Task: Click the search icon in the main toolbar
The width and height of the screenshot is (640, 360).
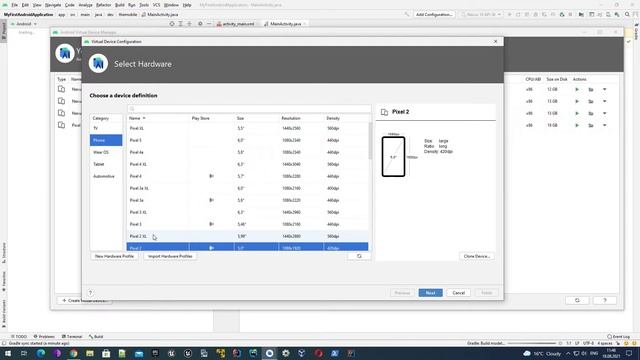Action: (x=627, y=15)
